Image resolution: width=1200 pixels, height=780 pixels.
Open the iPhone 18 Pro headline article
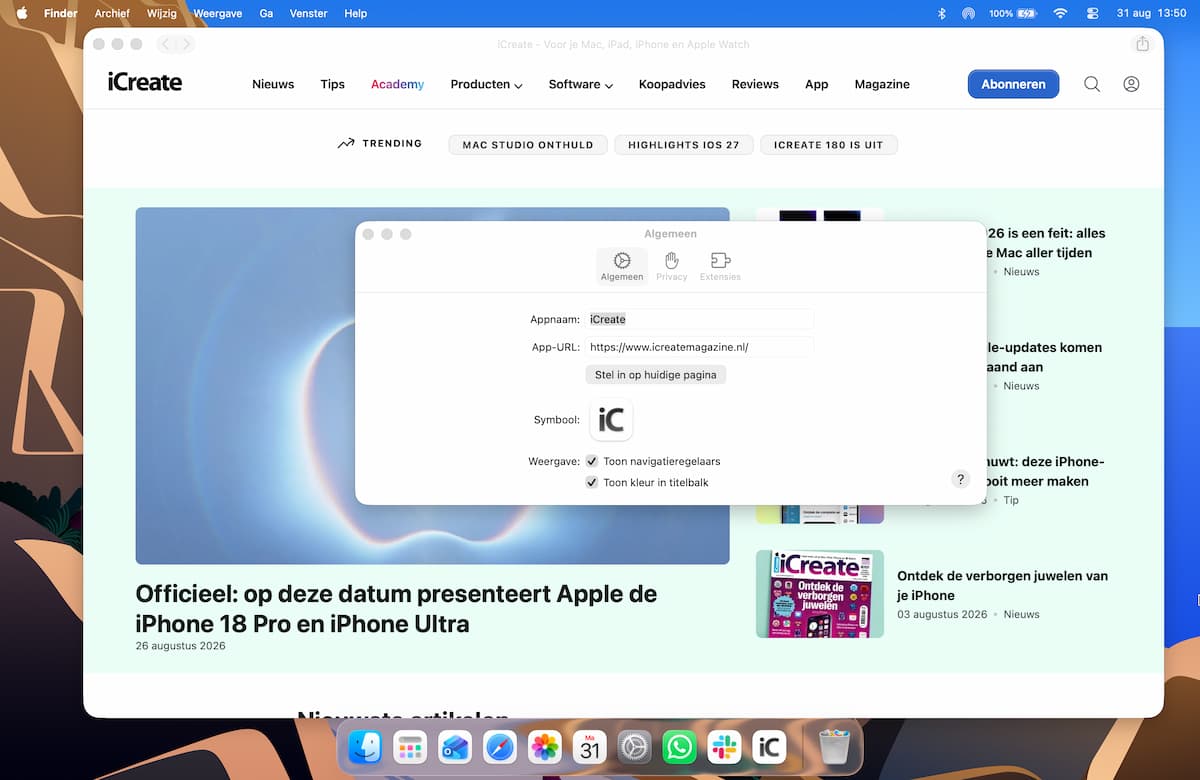point(396,608)
